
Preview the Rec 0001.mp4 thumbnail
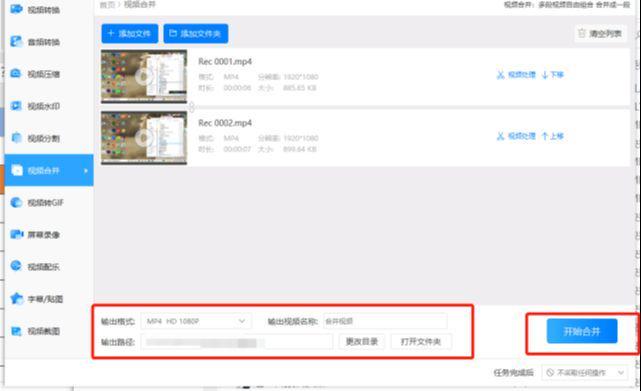click(144, 76)
